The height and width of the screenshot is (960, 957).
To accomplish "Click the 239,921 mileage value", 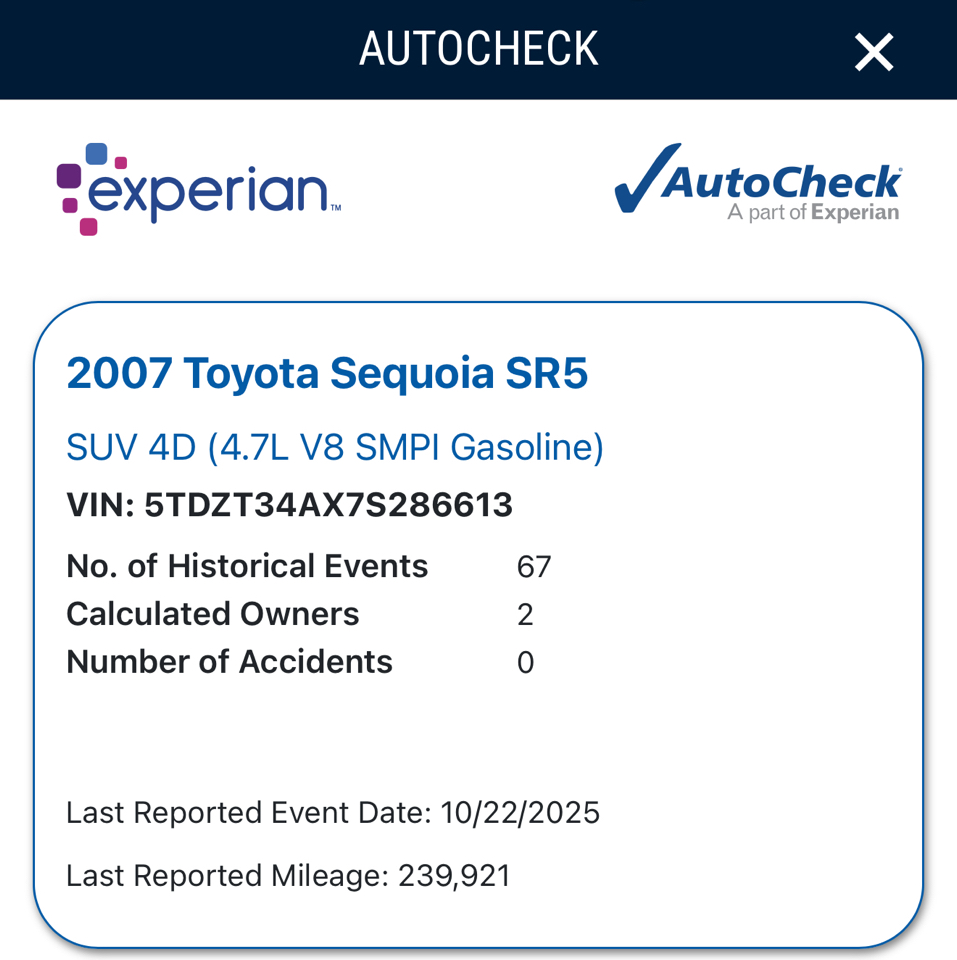I will pos(454,876).
